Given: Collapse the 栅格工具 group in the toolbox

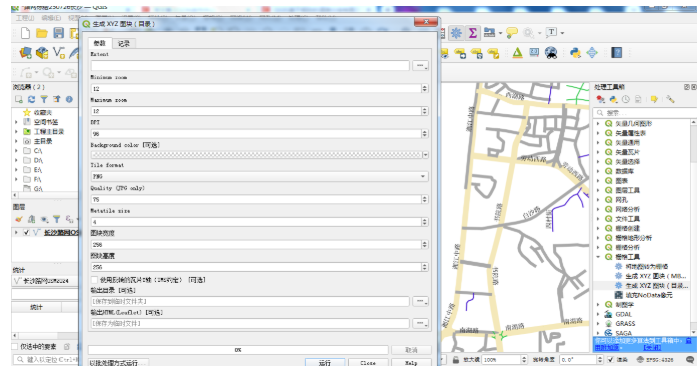Looking at the screenshot, I should click(598, 257).
